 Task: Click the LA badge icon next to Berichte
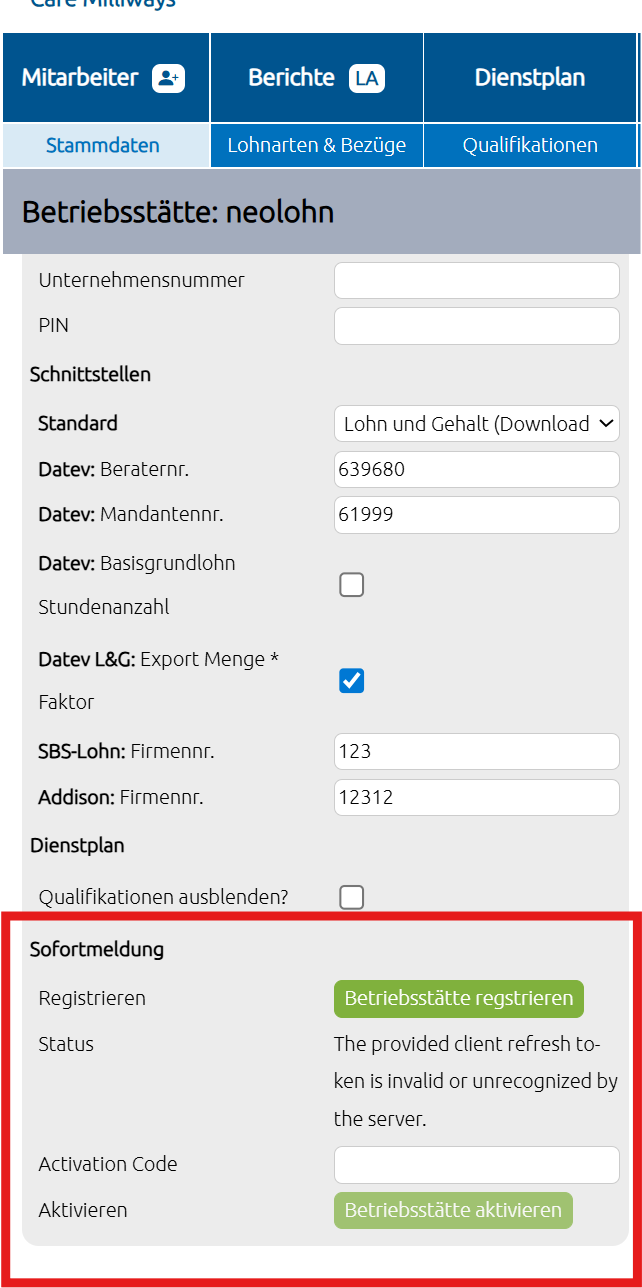coord(367,78)
